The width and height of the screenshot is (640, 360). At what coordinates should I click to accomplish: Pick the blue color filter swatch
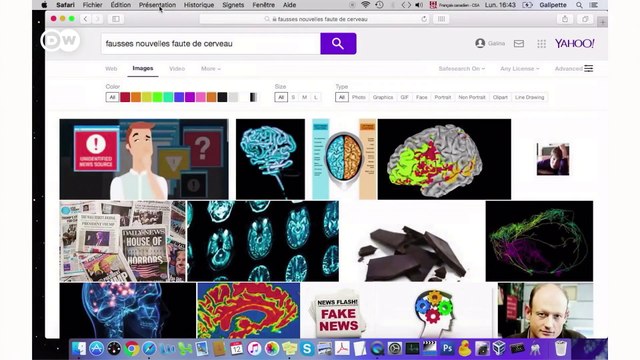click(179, 97)
